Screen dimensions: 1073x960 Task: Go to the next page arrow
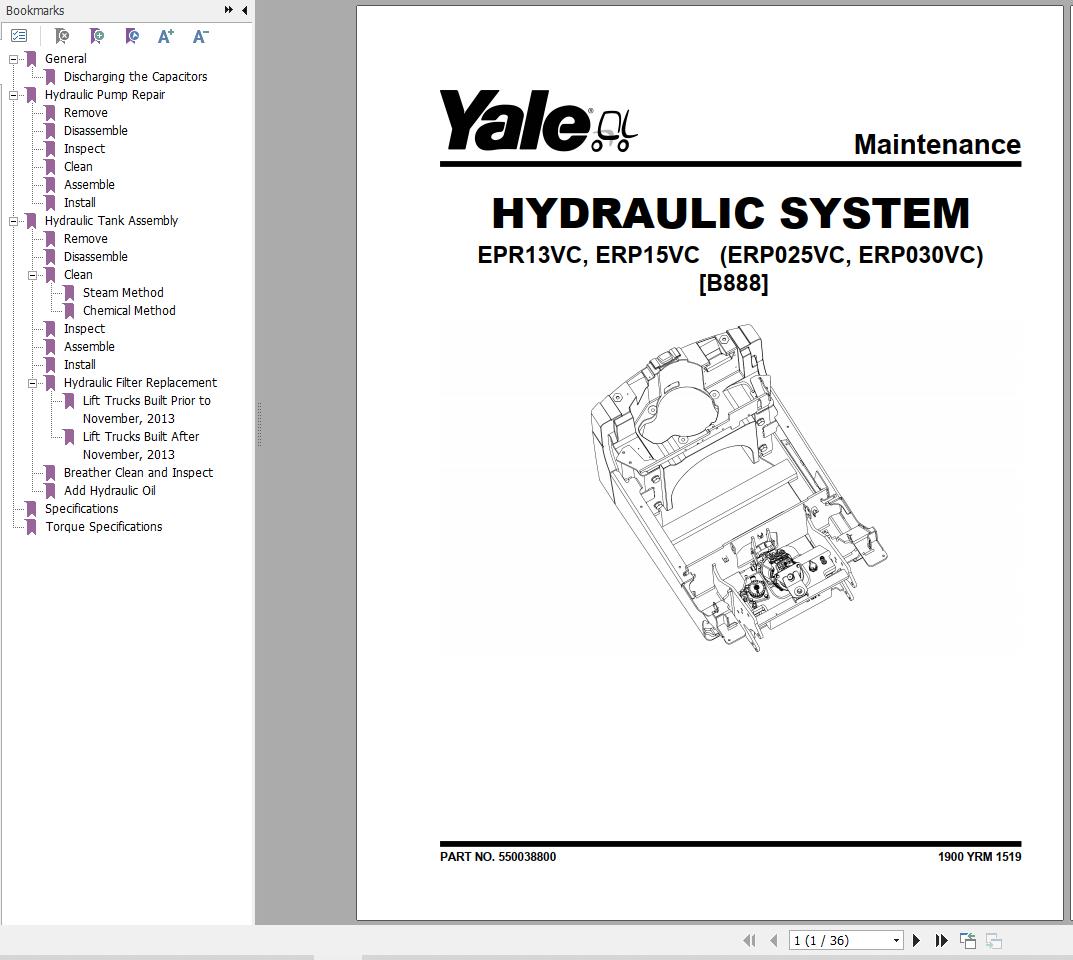916,940
